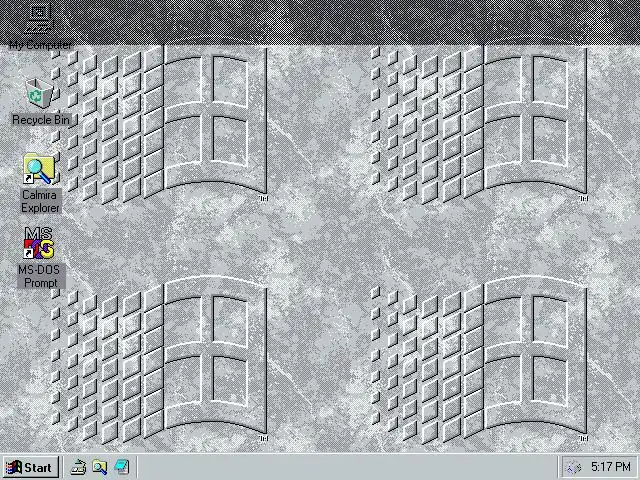Click the 'Calmira Explorer' label text
Image resolution: width=640 pixels, height=480 pixels.
tap(40, 201)
